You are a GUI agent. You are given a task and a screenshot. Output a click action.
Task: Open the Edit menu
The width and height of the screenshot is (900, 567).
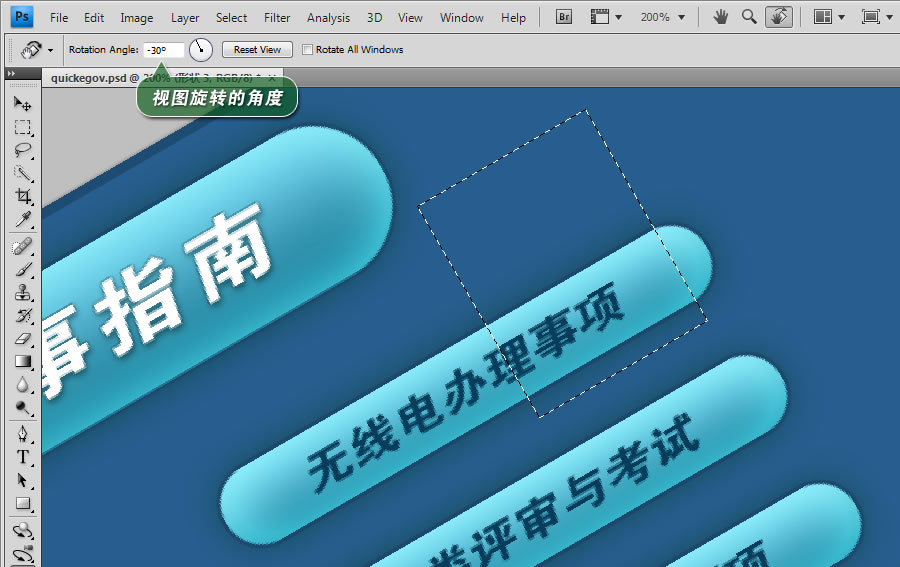(x=94, y=18)
